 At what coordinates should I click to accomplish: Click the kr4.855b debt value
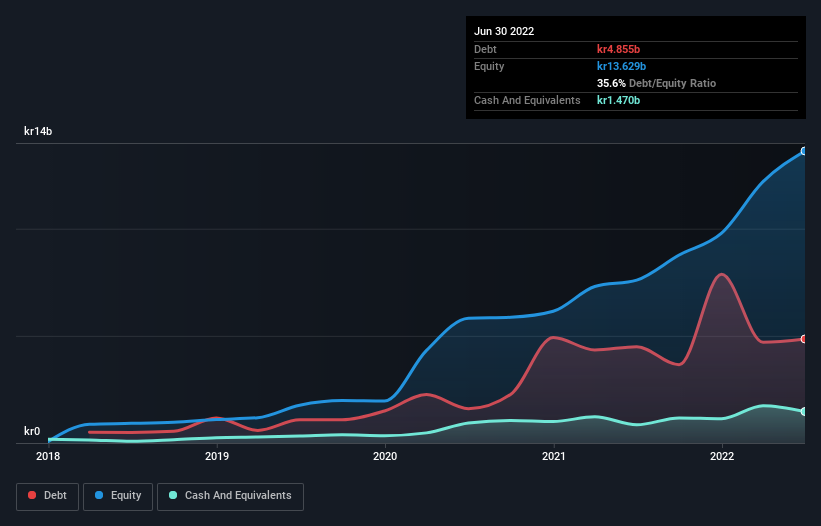(x=618, y=49)
